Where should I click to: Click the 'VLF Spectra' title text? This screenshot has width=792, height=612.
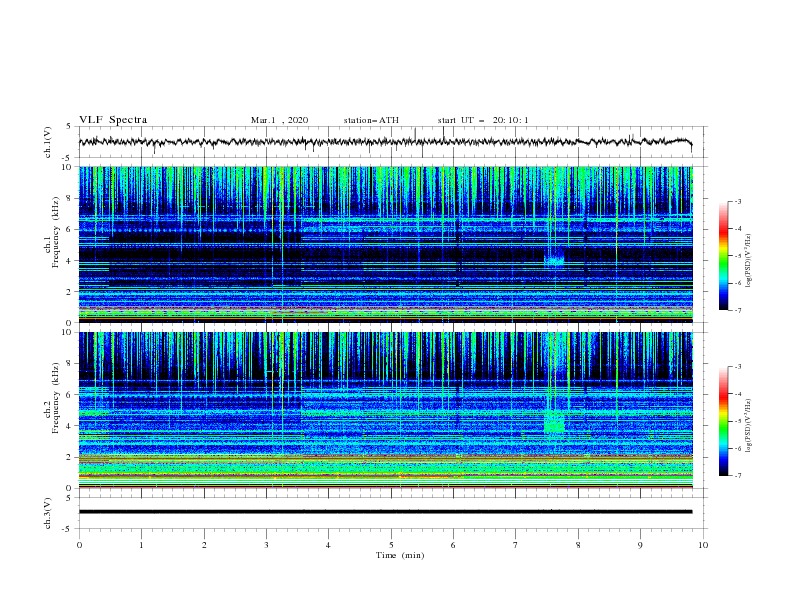pyautogui.click(x=113, y=120)
